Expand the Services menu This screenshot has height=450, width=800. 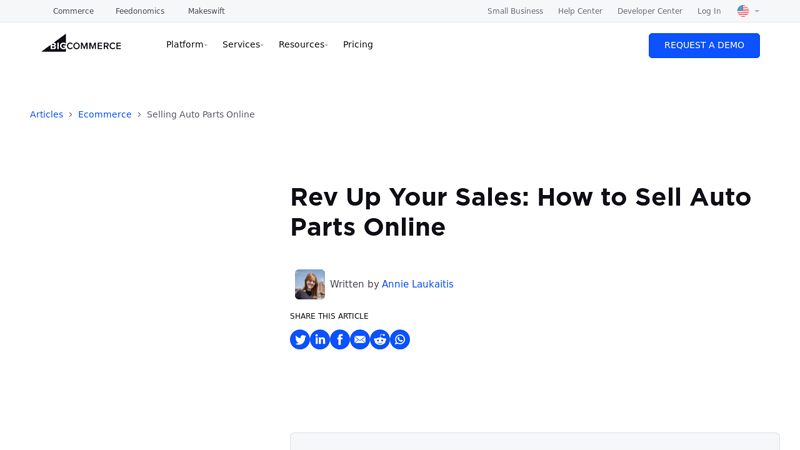coord(243,44)
